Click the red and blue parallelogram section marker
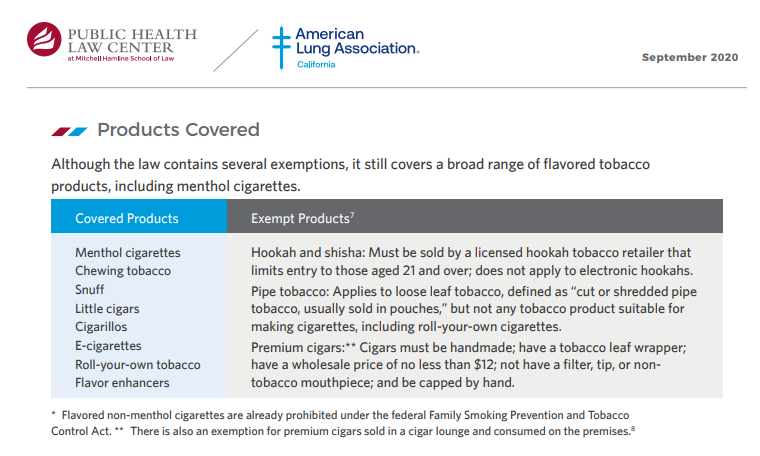Screen dimensions: 760x456 pos(69,131)
